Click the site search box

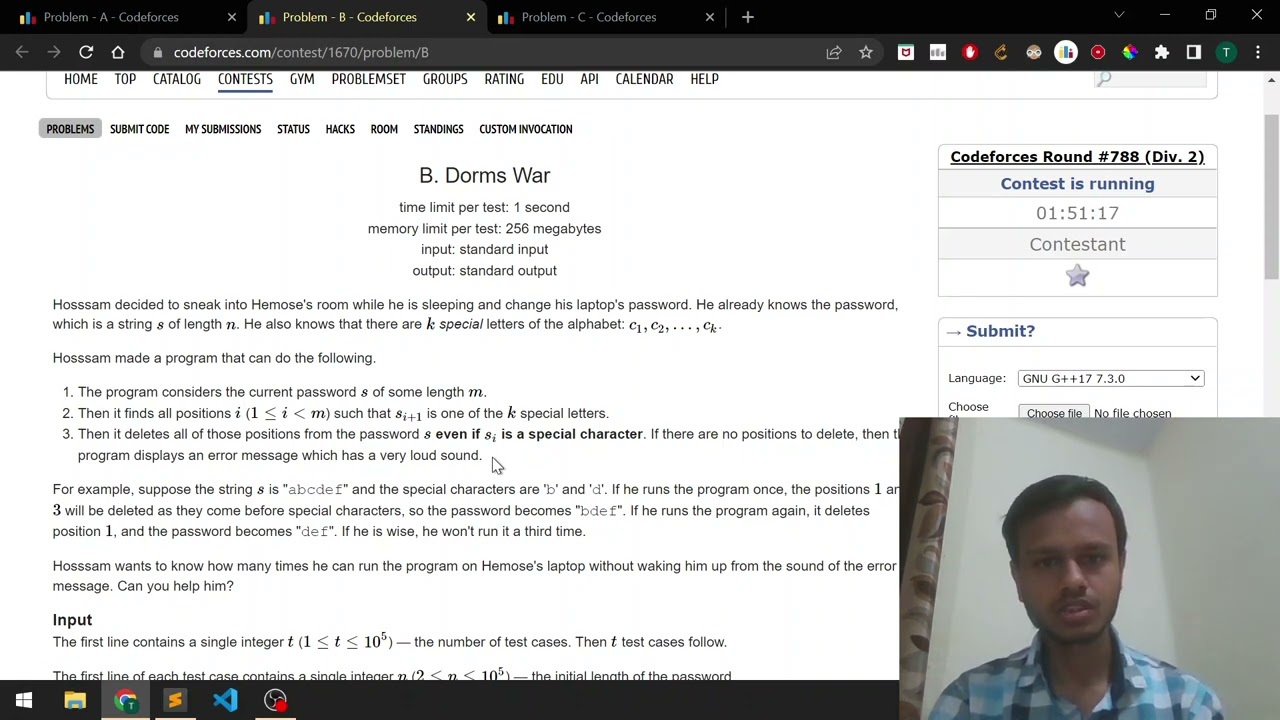(1150, 79)
